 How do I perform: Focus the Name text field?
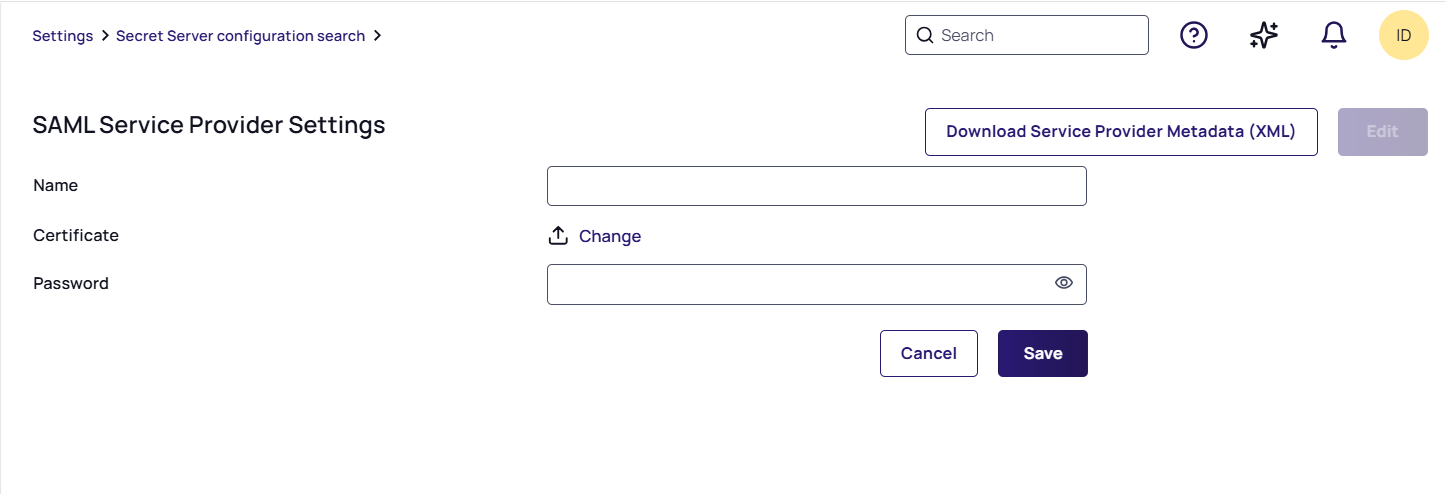coord(816,186)
